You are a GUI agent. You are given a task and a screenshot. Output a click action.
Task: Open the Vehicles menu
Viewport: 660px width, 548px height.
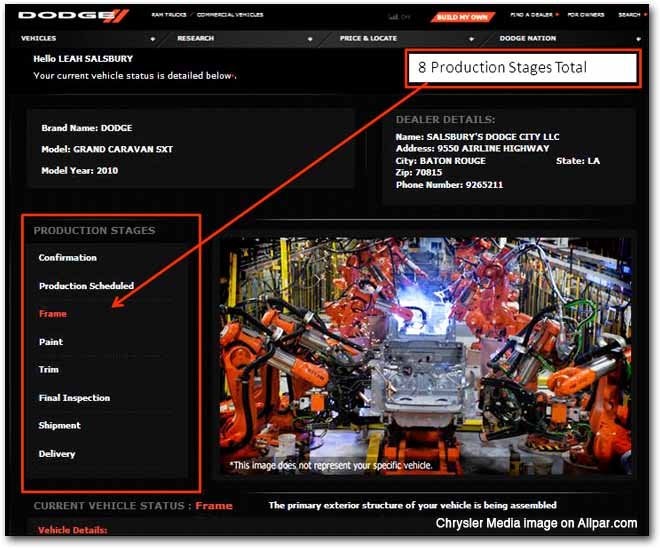[x=39, y=38]
